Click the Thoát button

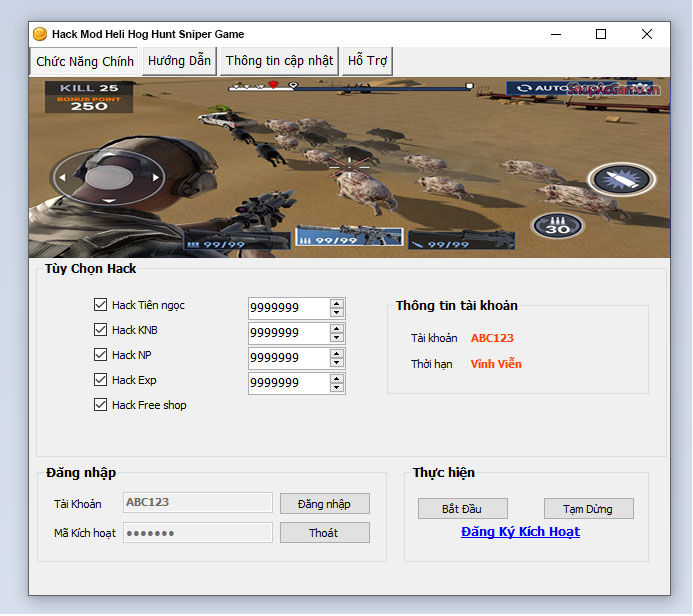tap(325, 533)
